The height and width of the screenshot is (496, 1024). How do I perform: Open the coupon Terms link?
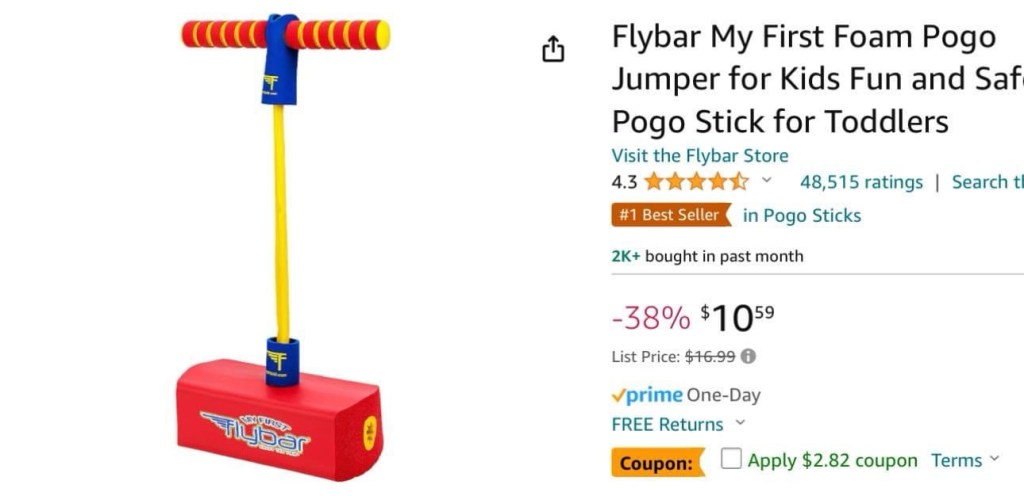(x=956, y=460)
